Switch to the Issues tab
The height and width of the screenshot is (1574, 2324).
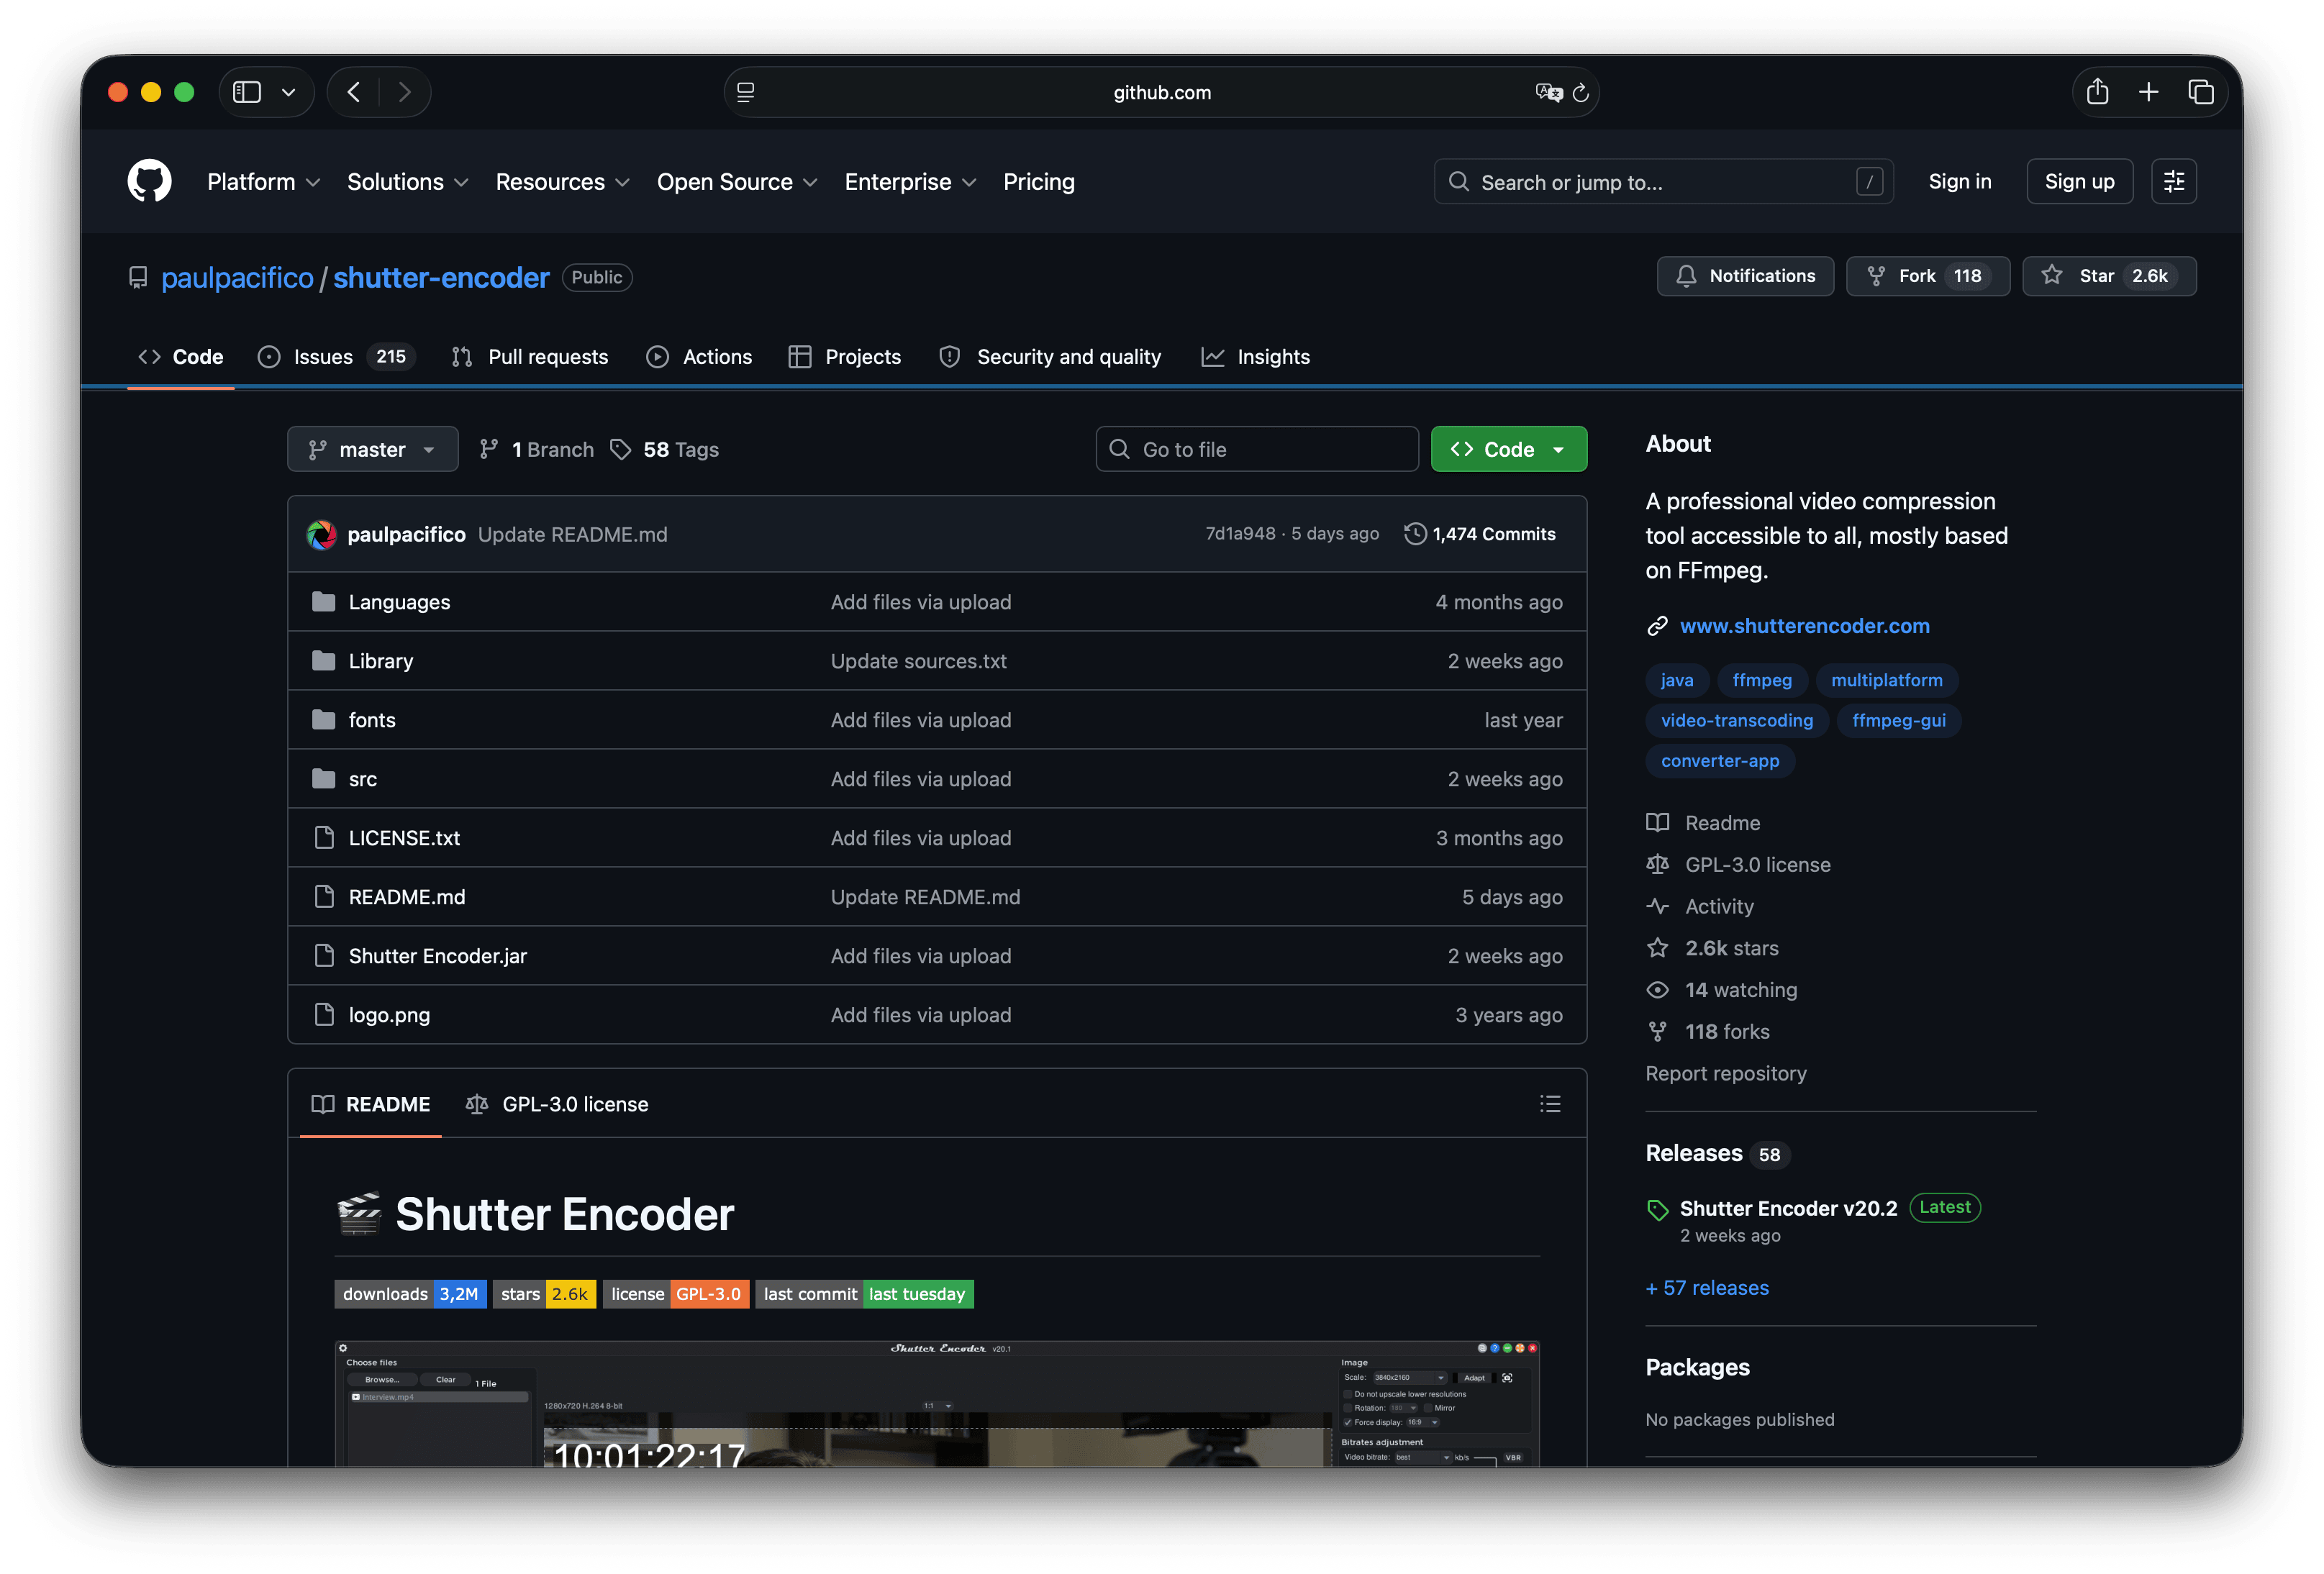(x=336, y=357)
